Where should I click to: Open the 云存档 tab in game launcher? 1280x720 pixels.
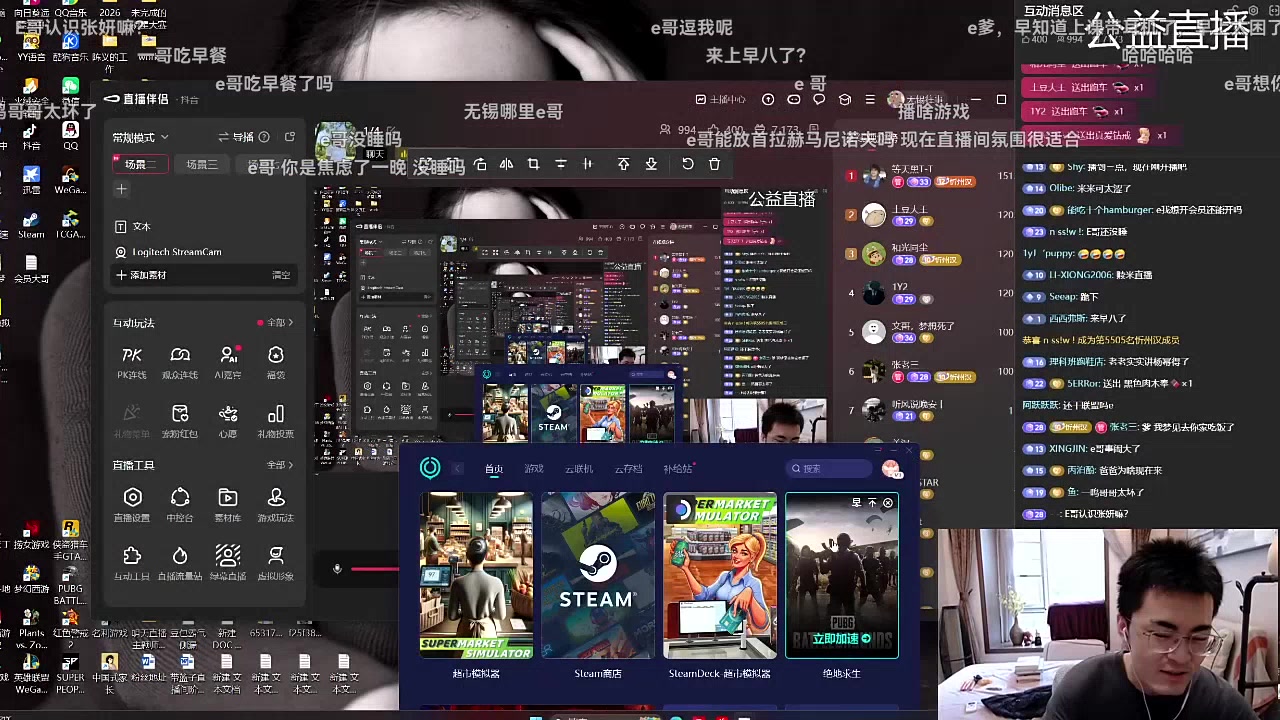tap(628, 469)
